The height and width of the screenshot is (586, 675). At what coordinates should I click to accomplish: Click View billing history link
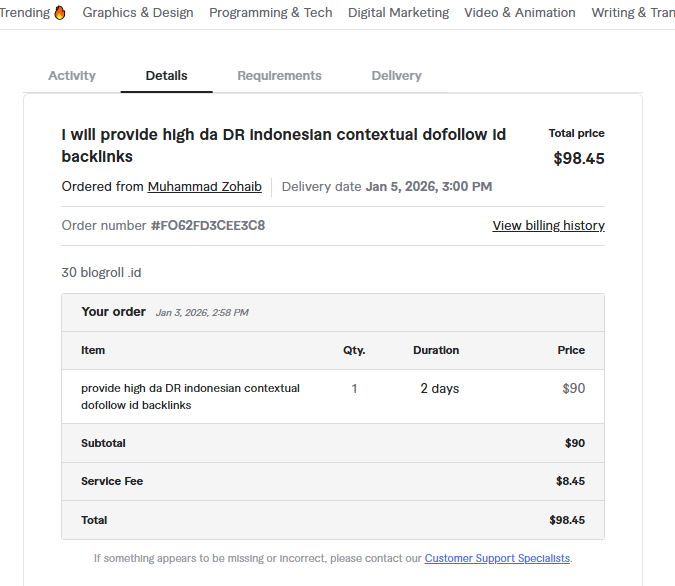click(548, 226)
